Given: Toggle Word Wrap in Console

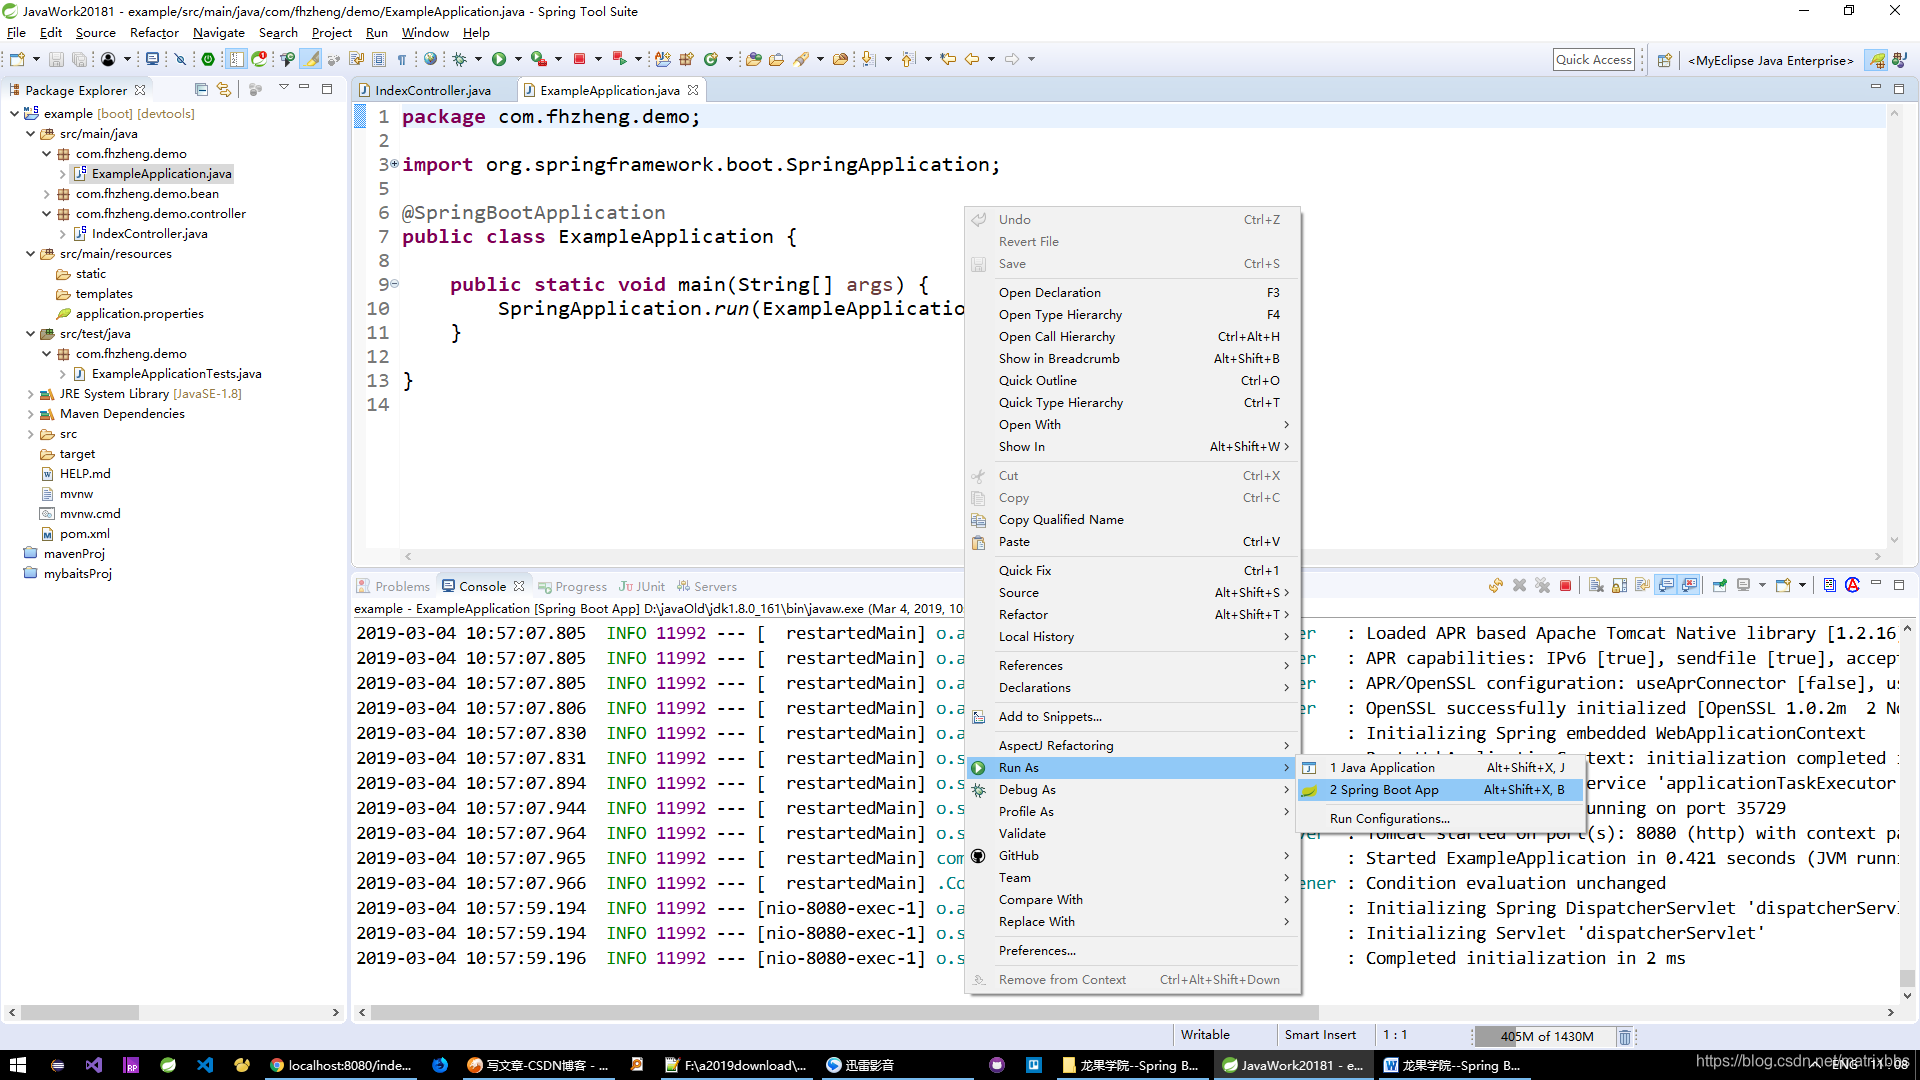Looking at the screenshot, I should [1642, 586].
